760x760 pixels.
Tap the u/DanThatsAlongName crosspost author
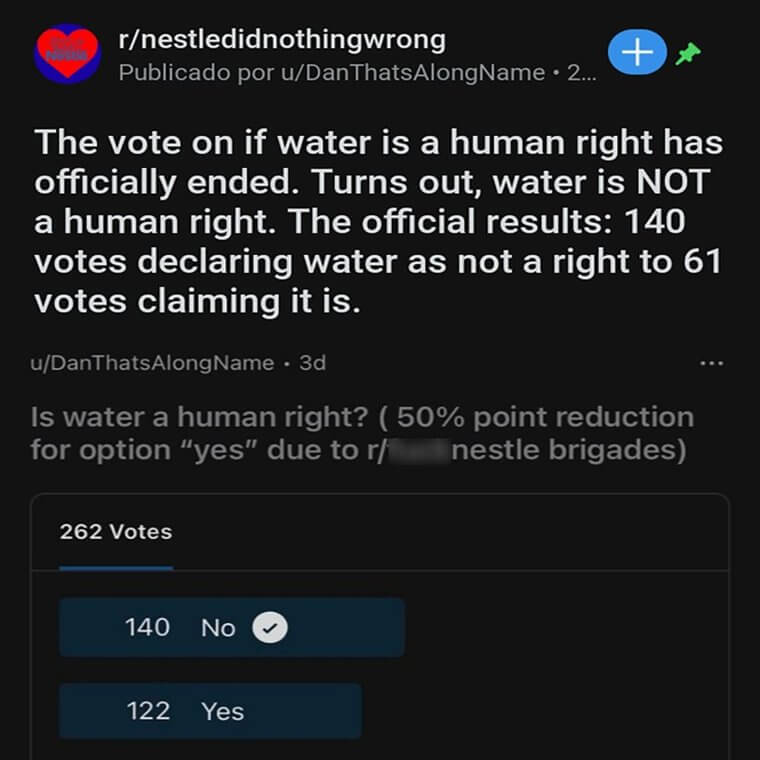tap(153, 363)
